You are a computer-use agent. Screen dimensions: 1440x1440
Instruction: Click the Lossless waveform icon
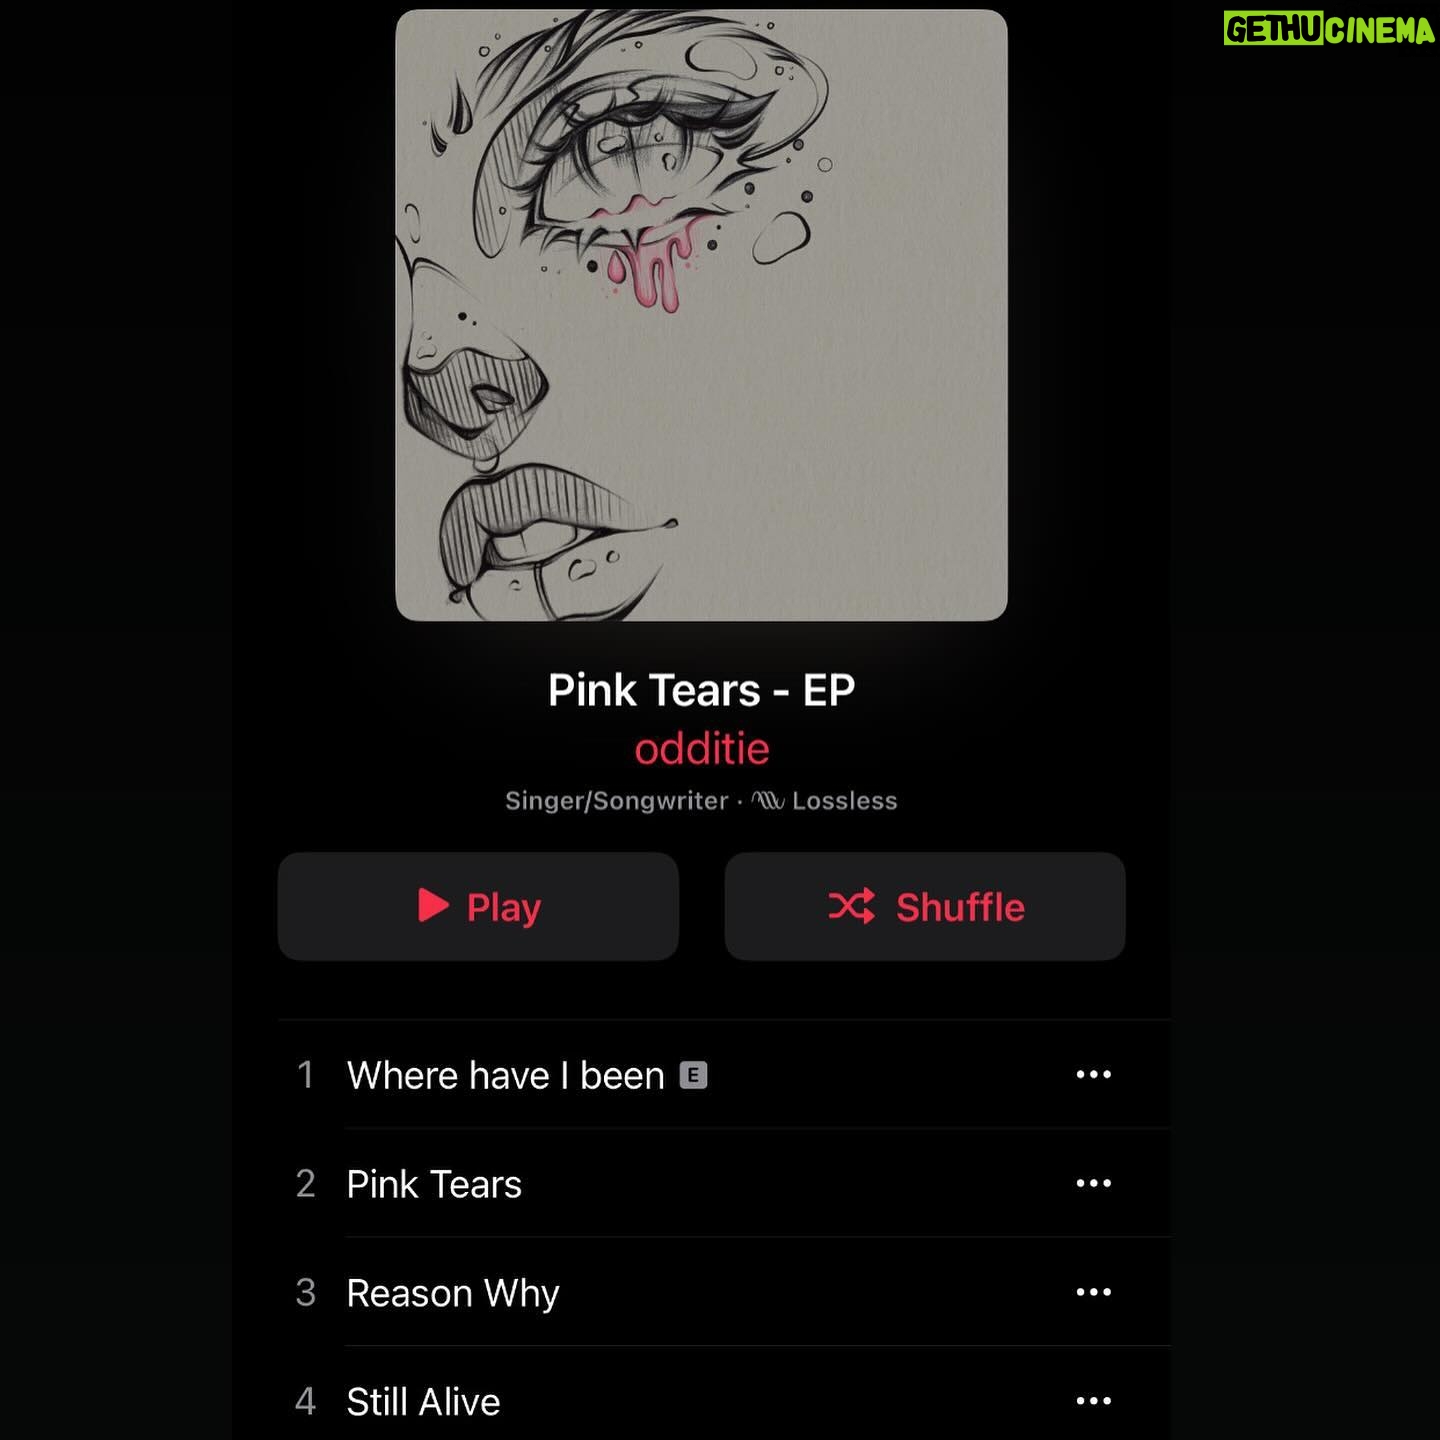(768, 801)
